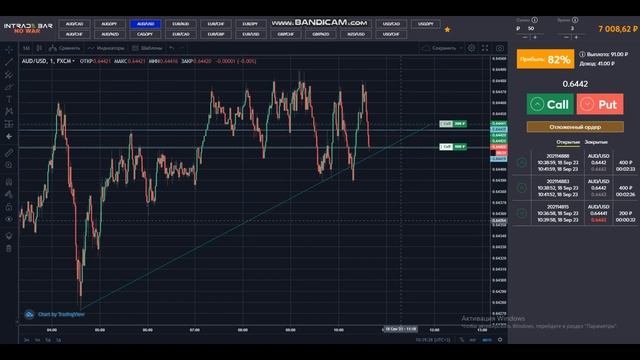The image size is (640, 360).
Task: Edit the trade amount field showing 50
Action: [x=531, y=29]
